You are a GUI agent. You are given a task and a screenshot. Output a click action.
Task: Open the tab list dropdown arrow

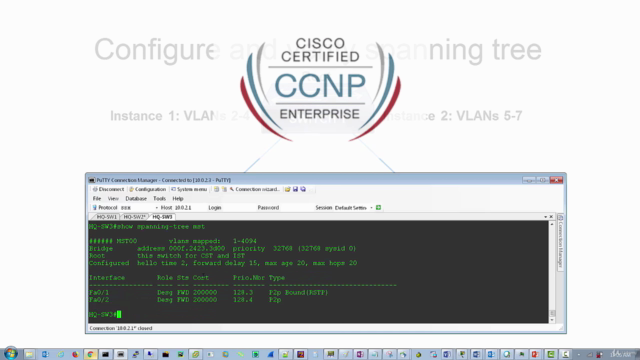[545, 217]
